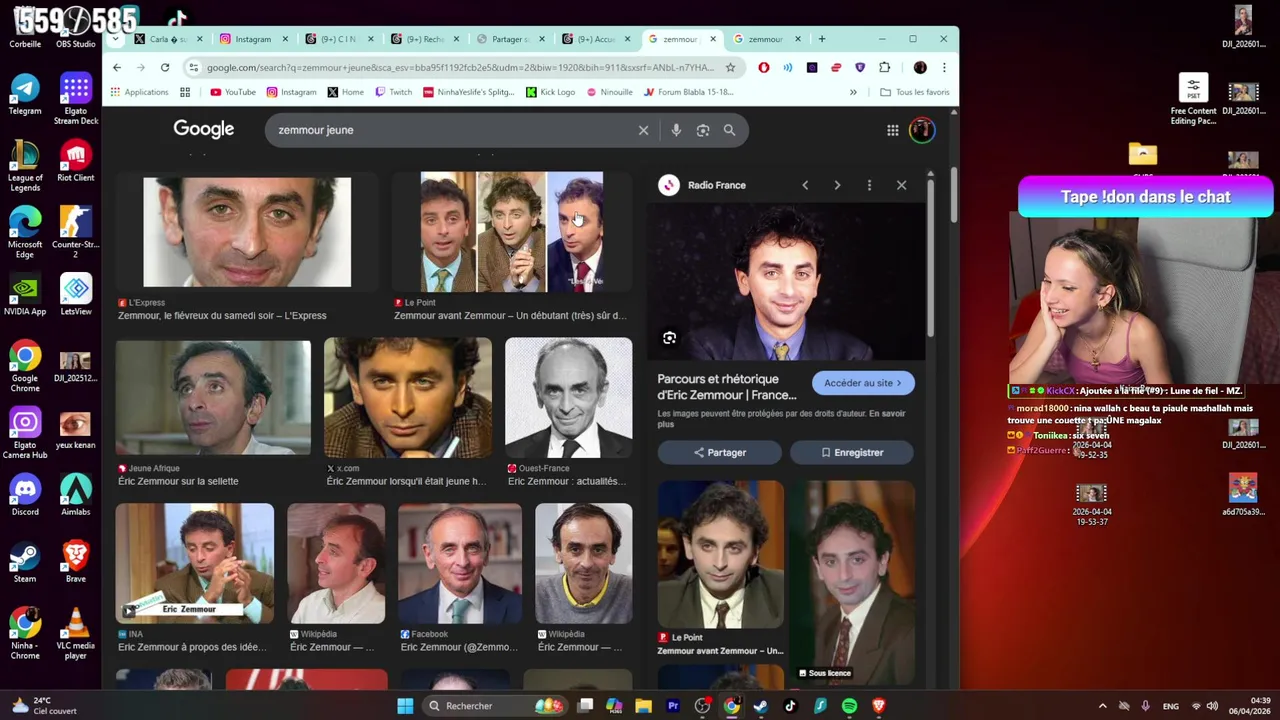Open L'Express Zemmour image result

click(247, 233)
